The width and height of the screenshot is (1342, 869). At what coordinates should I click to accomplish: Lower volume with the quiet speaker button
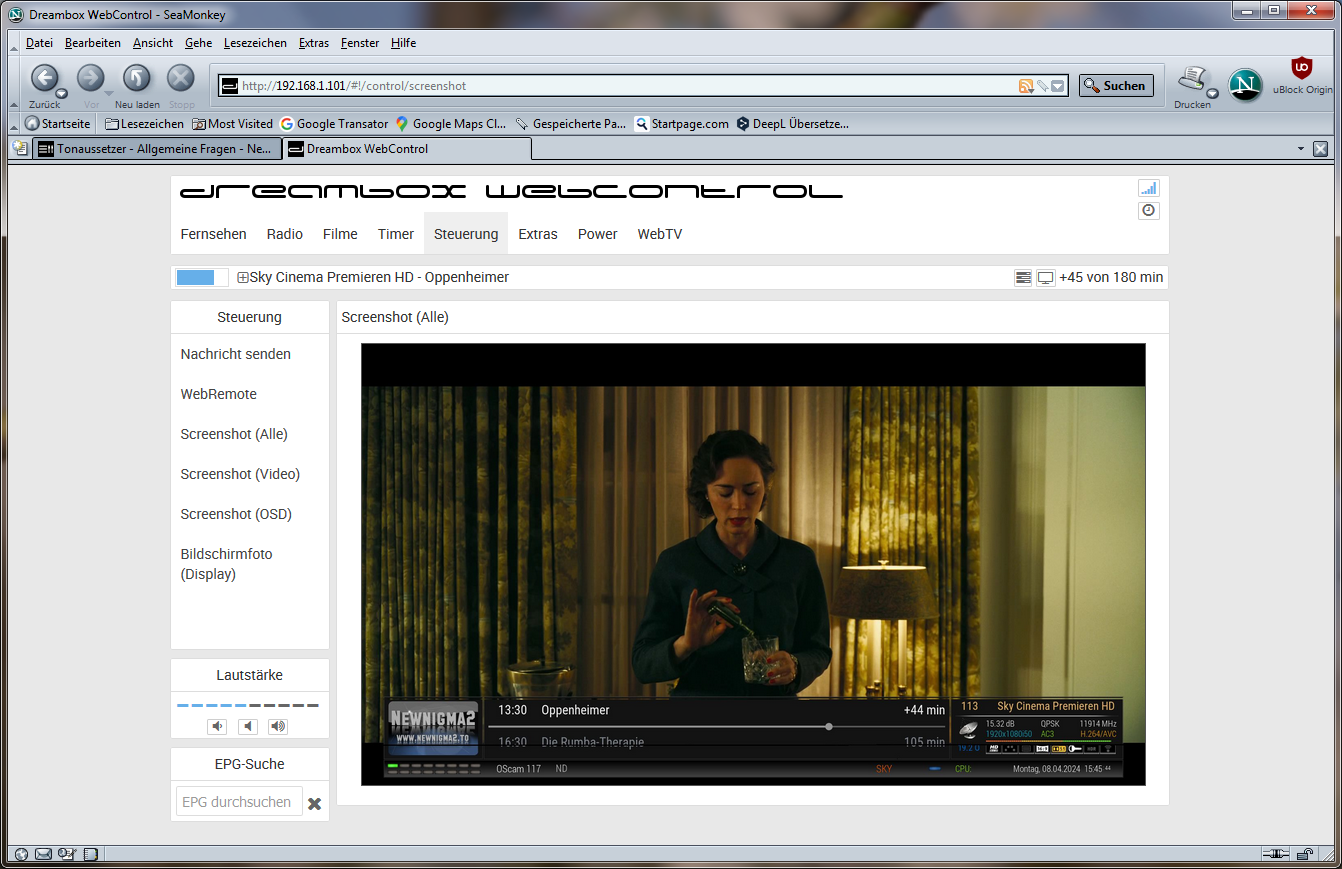(218, 726)
